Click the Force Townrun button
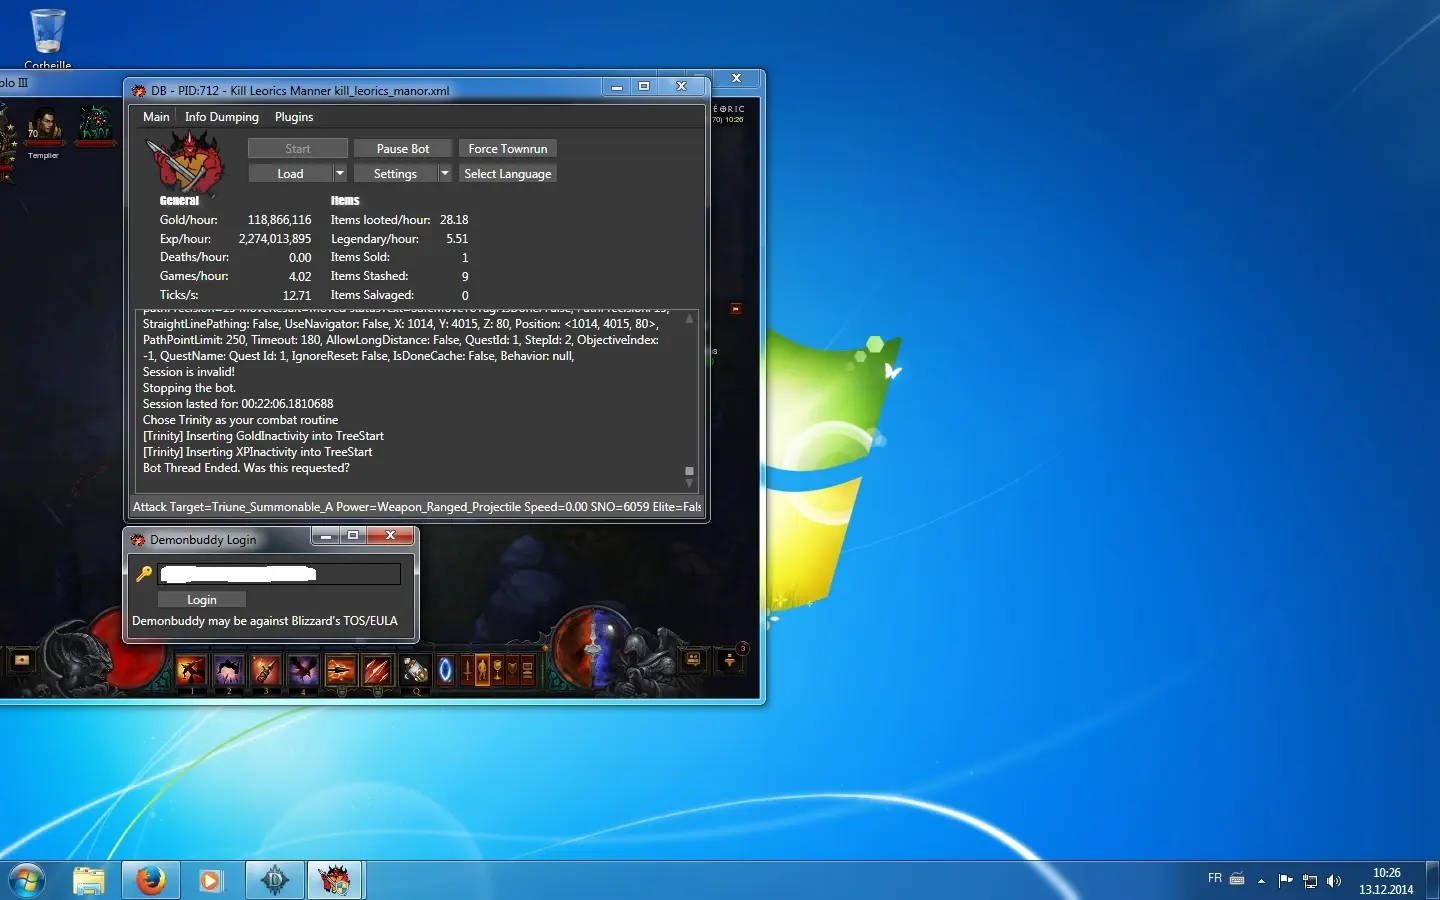Viewport: 1440px width, 900px height. coord(508,148)
